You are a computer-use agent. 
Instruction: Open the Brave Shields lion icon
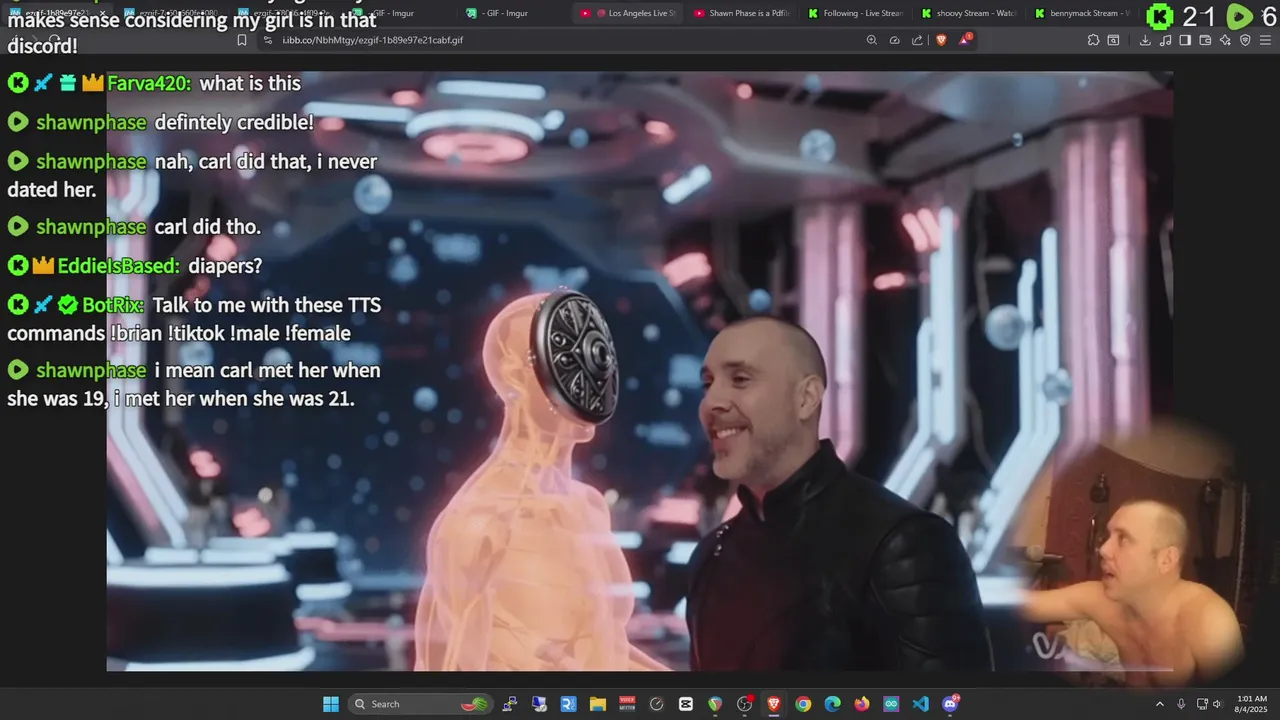click(941, 40)
